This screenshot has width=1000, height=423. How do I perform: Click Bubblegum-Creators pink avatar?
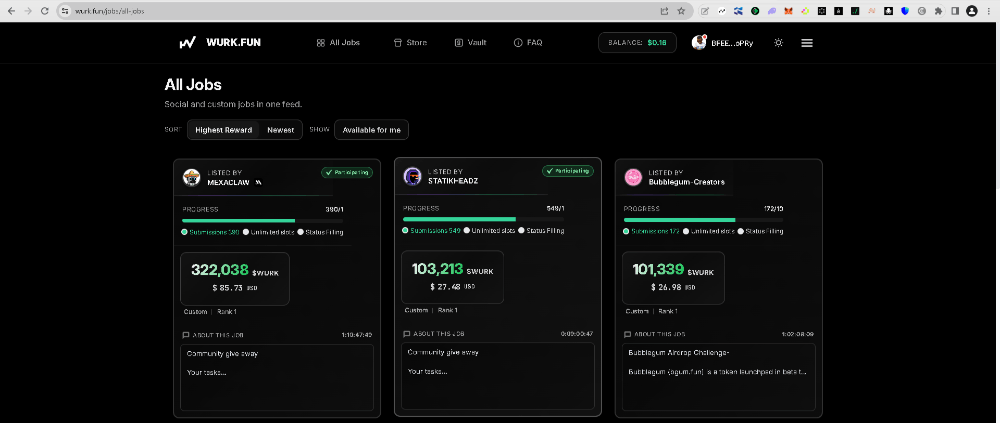tap(633, 177)
